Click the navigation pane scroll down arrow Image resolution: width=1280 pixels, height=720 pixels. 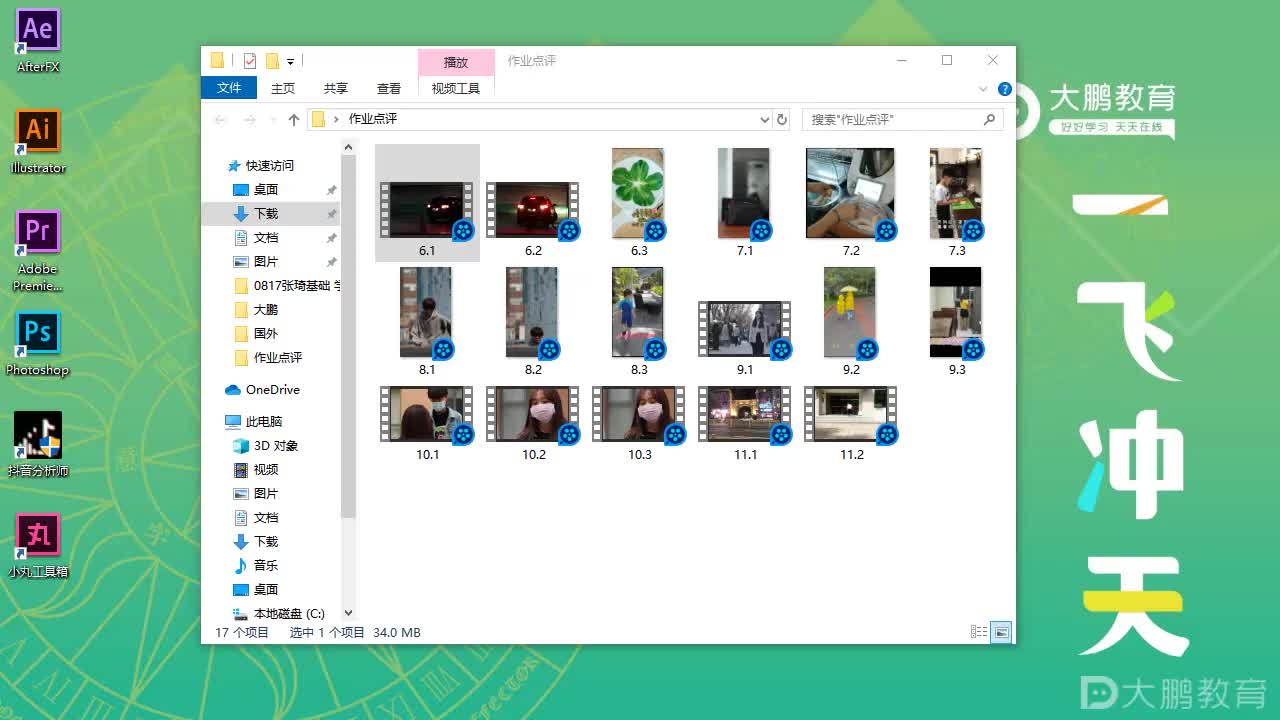point(348,613)
